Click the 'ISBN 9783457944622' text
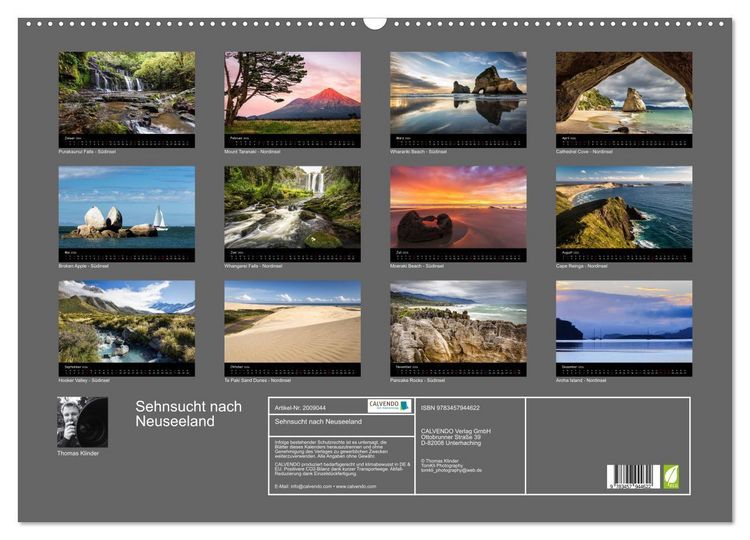Screen dimensions: 750x540 point(450,408)
